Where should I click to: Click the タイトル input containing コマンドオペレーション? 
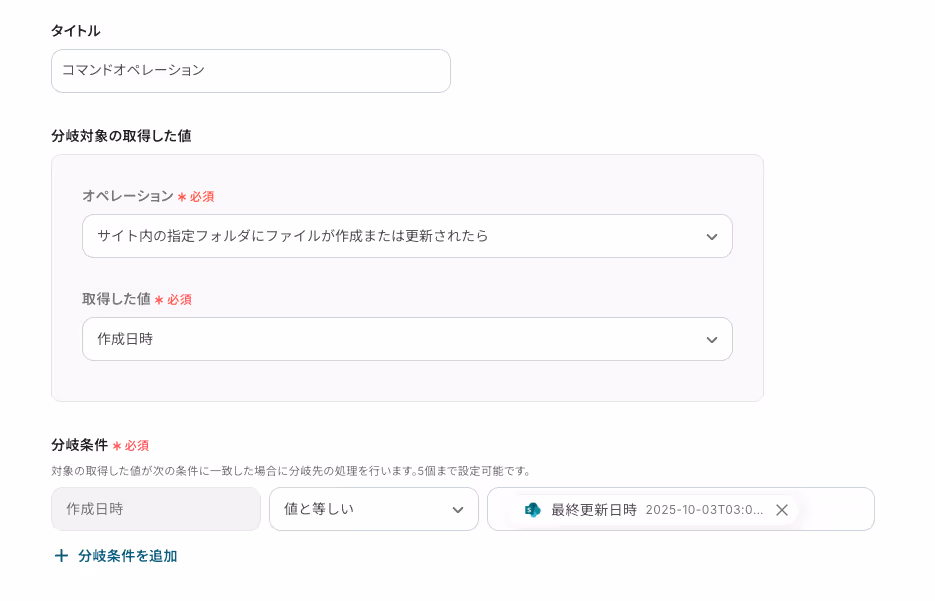pyautogui.click(x=250, y=71)
